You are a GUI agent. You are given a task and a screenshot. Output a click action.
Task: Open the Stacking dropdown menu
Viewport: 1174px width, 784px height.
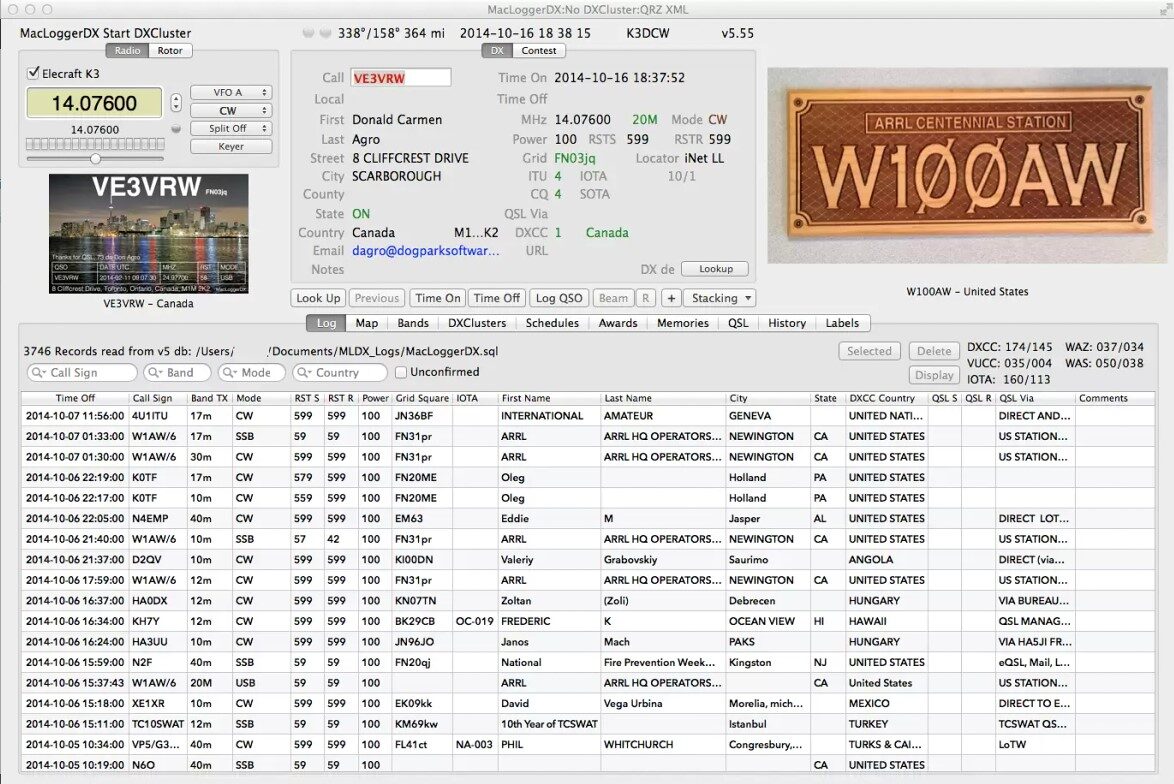719,298
